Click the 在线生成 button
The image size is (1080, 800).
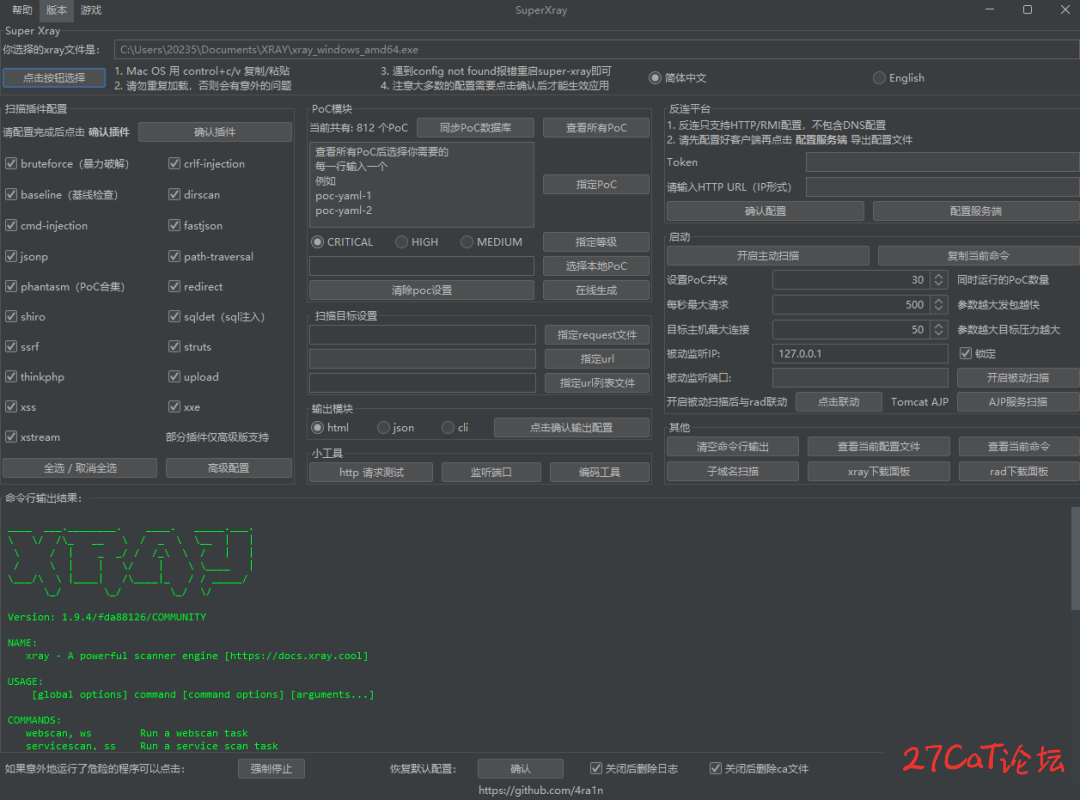pos(596,290)
